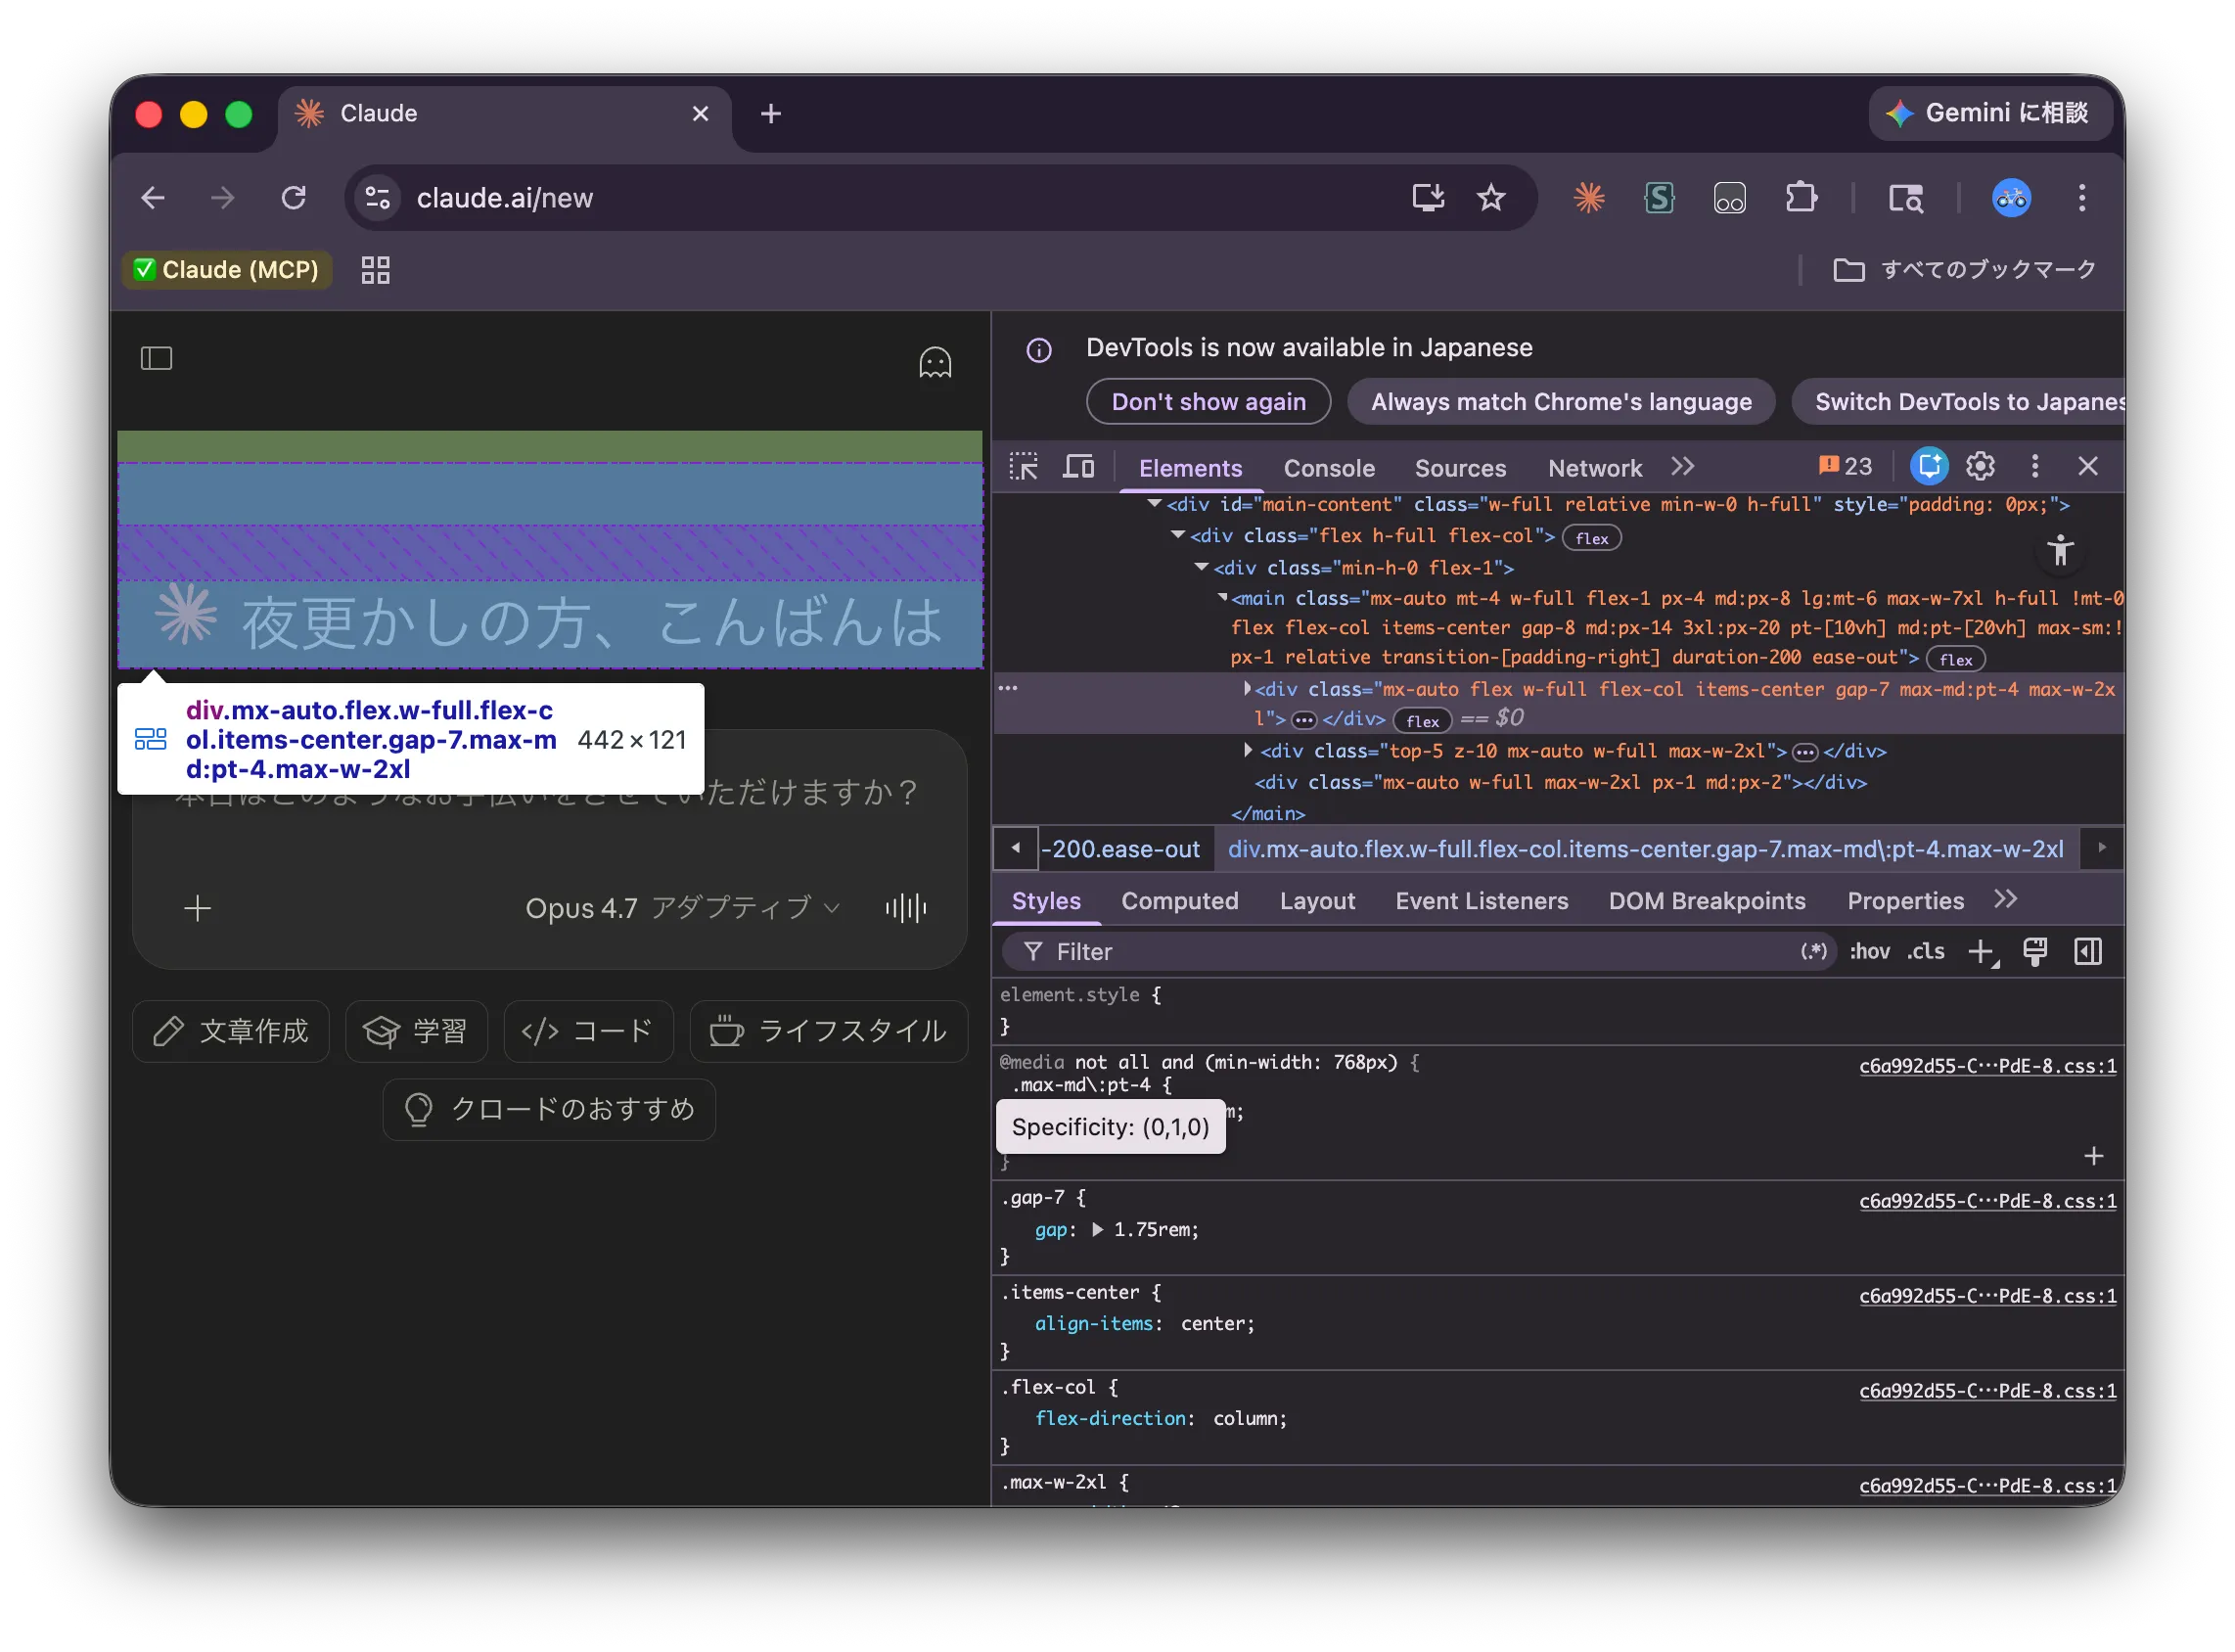The height and width of the screenshot is (1652, 2235).
Task: Open the Computed tab
Action: pyautogui.click(x=1180, y=901)
